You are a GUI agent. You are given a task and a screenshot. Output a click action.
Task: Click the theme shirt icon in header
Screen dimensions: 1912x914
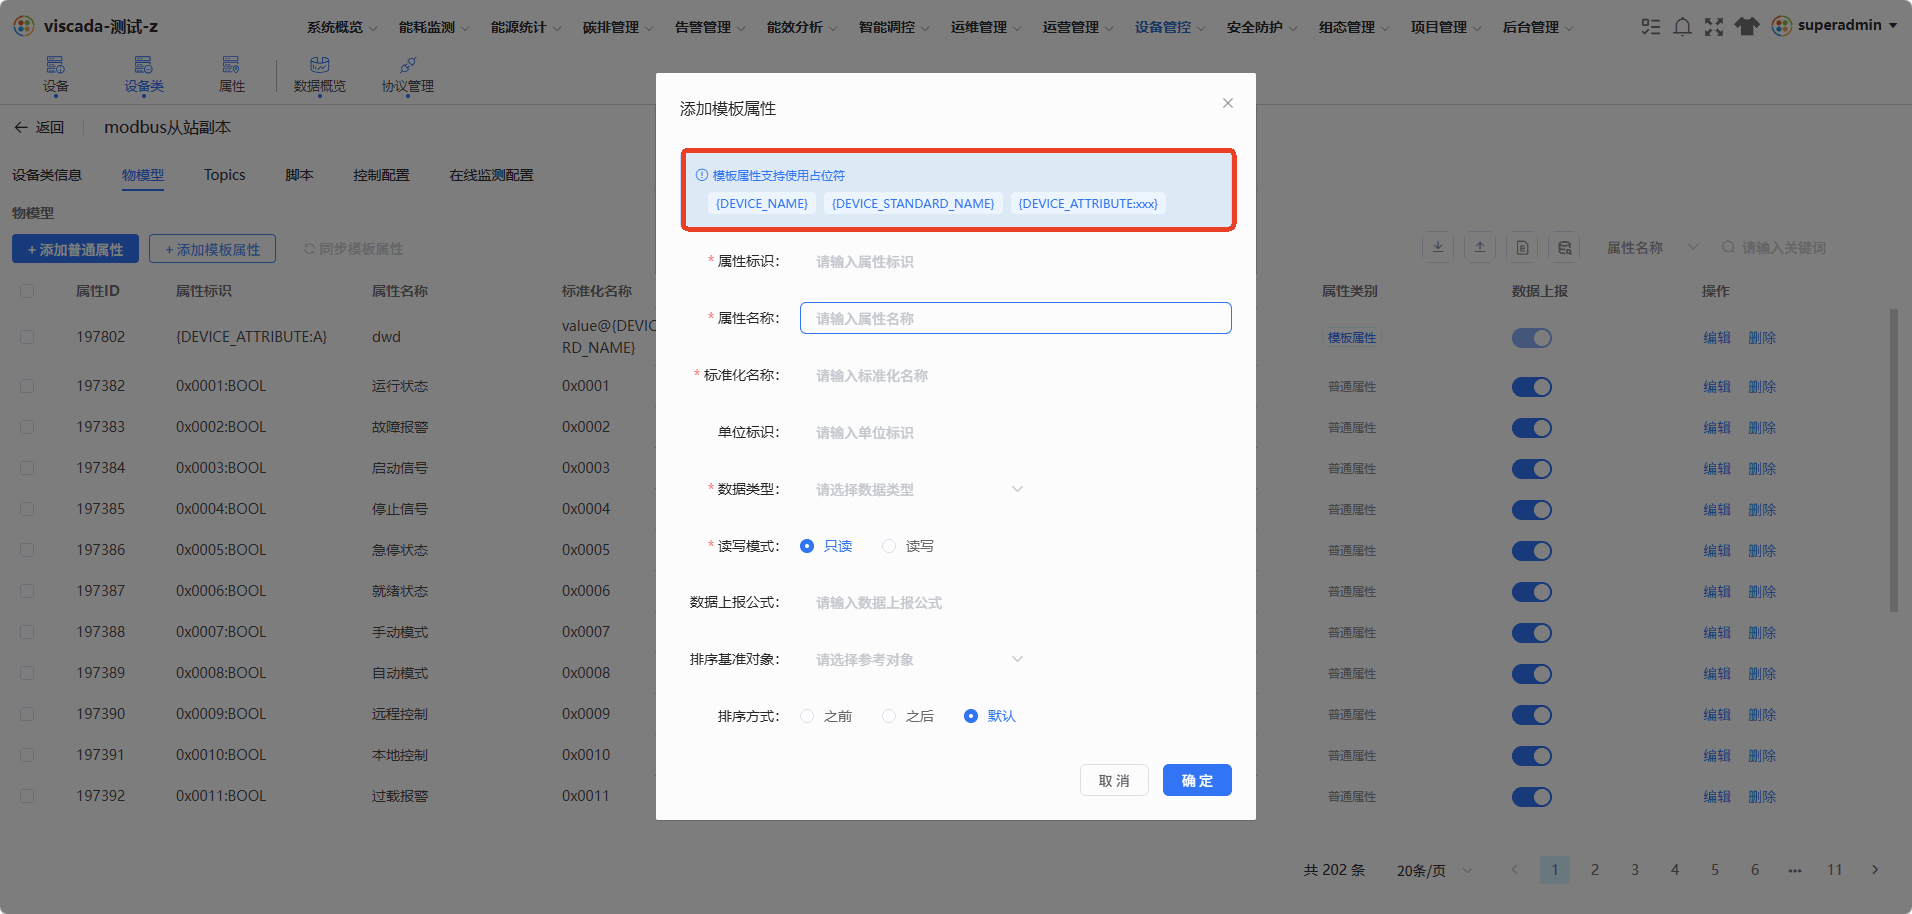click(x=1746, y=27)
